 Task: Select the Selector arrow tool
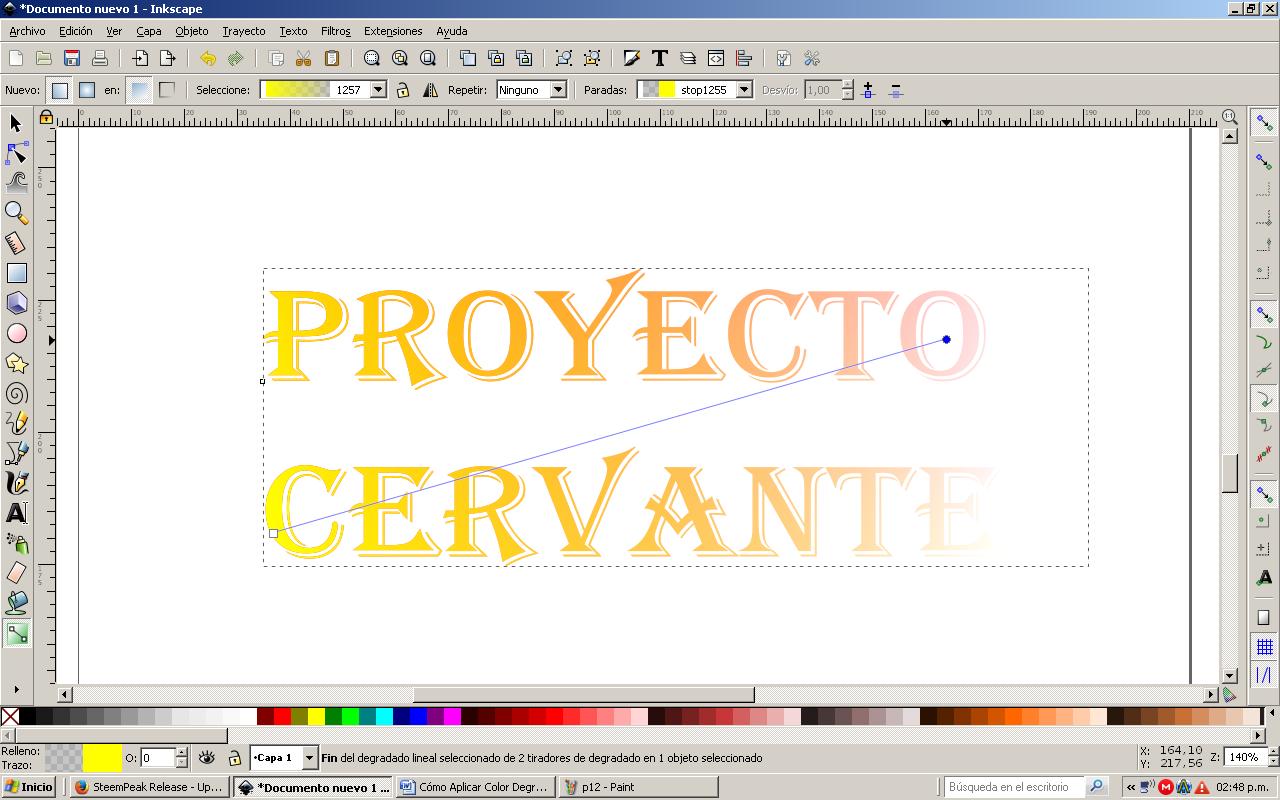coord(16,123)
